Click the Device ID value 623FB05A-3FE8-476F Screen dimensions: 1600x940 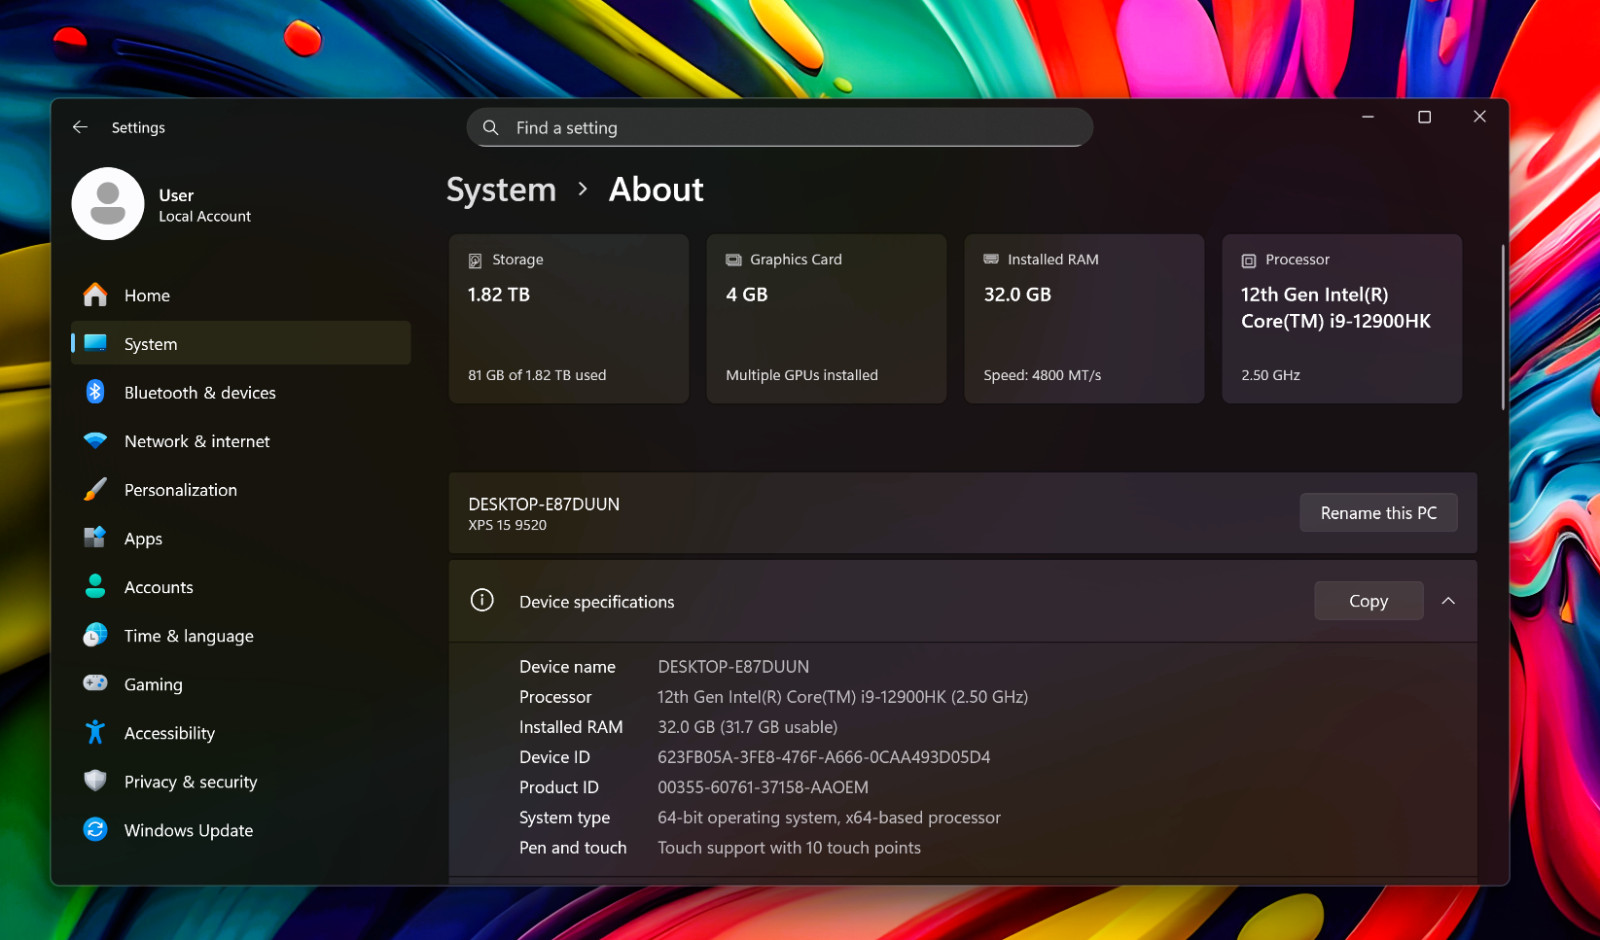(824, 757)
